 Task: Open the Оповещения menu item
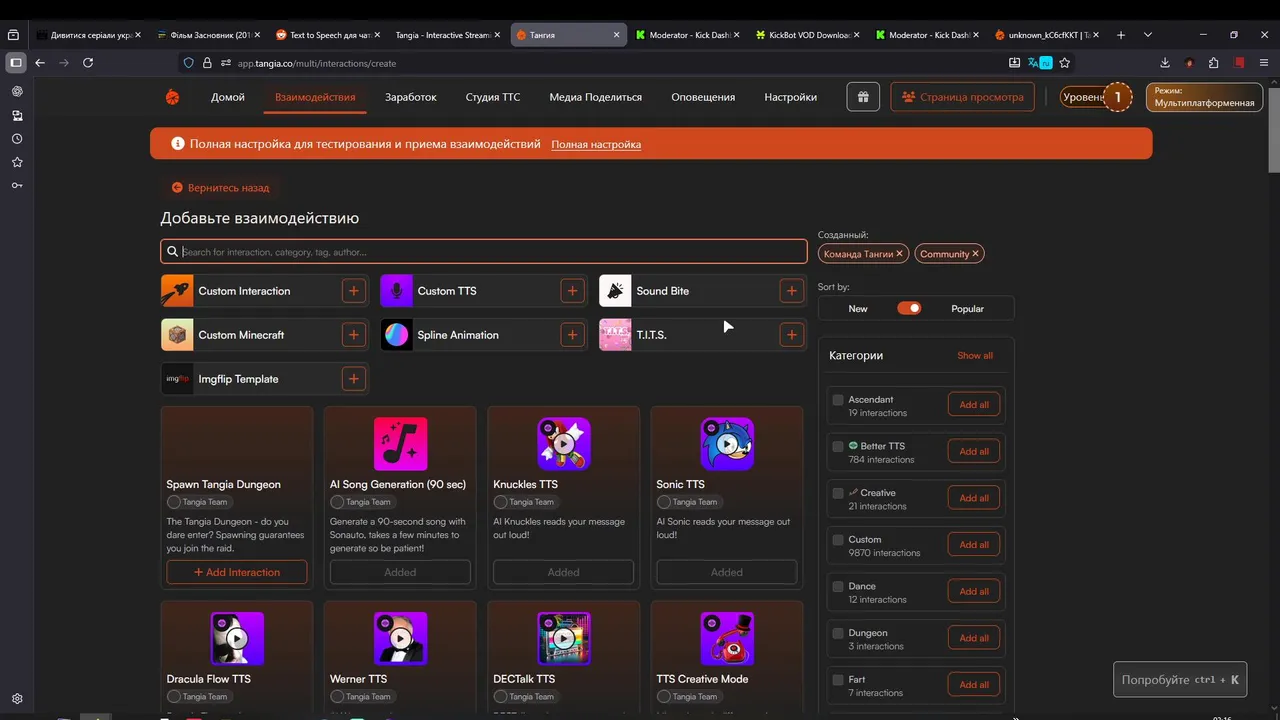[x=703, y=97]
